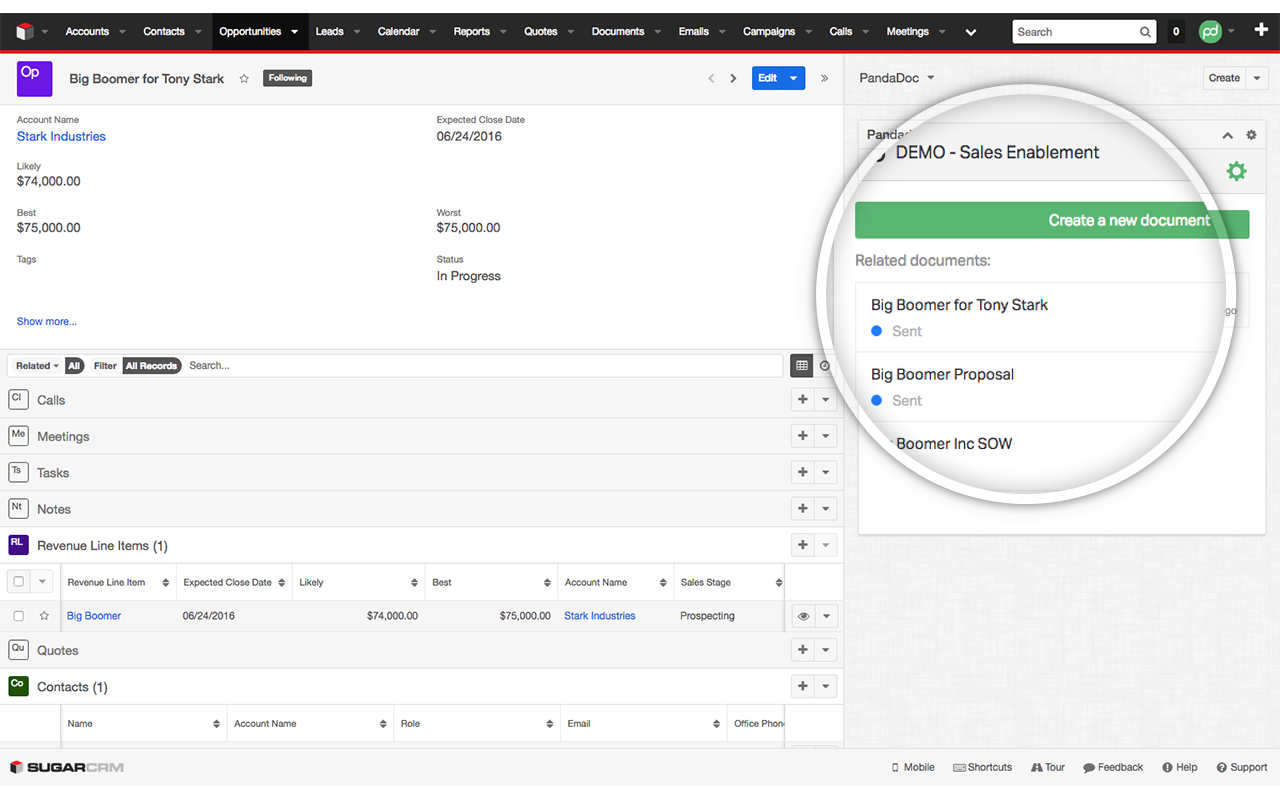Open the Stark Industries account link

click(61, 136)
